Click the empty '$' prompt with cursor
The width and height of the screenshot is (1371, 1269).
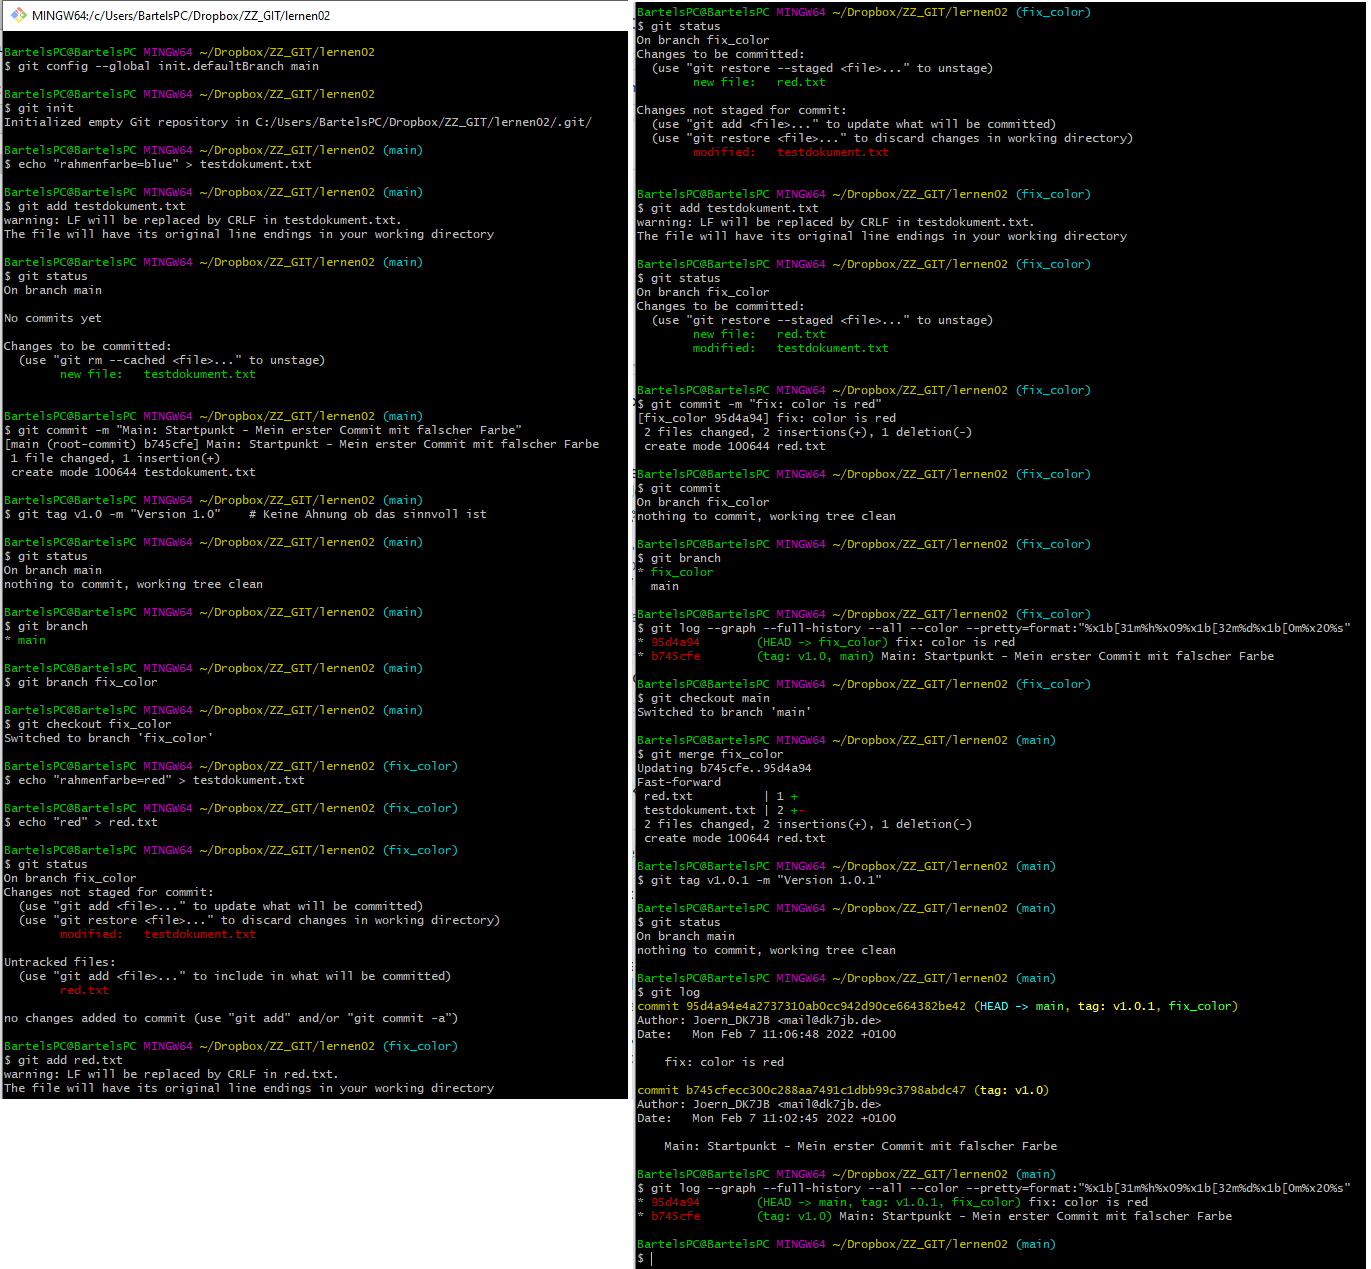[645, 1258]
